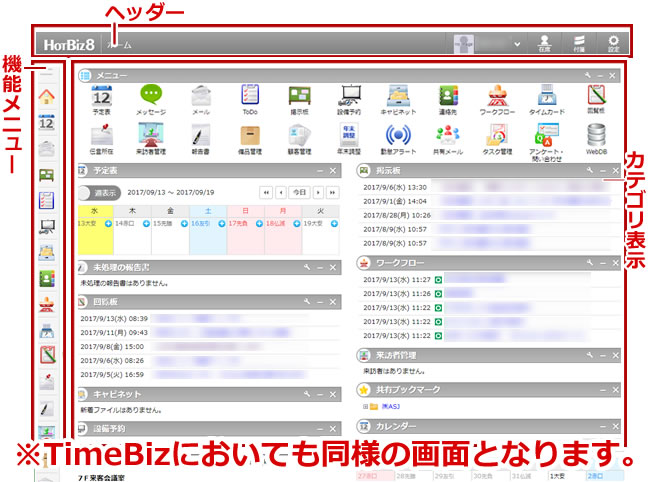Open the タスク管理 icon

[498, 135]
